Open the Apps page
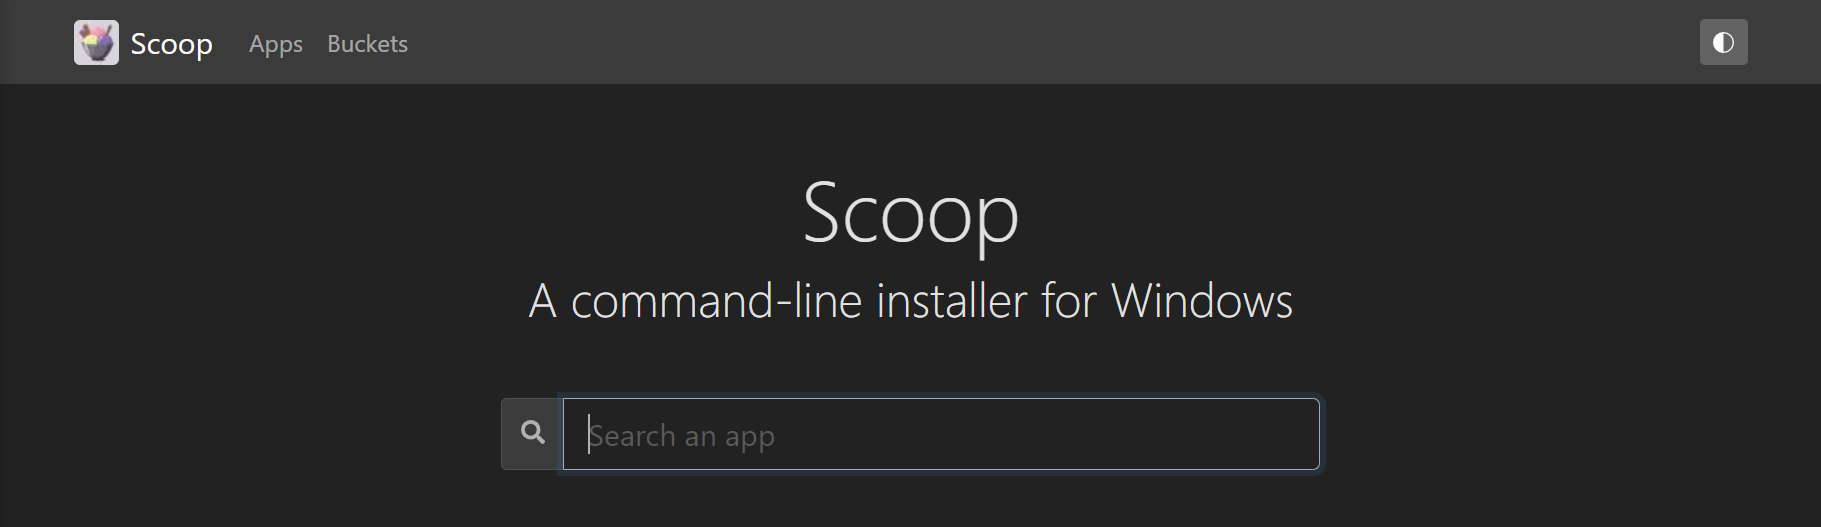Screen dimensions: 1821x527 [276, 44]
